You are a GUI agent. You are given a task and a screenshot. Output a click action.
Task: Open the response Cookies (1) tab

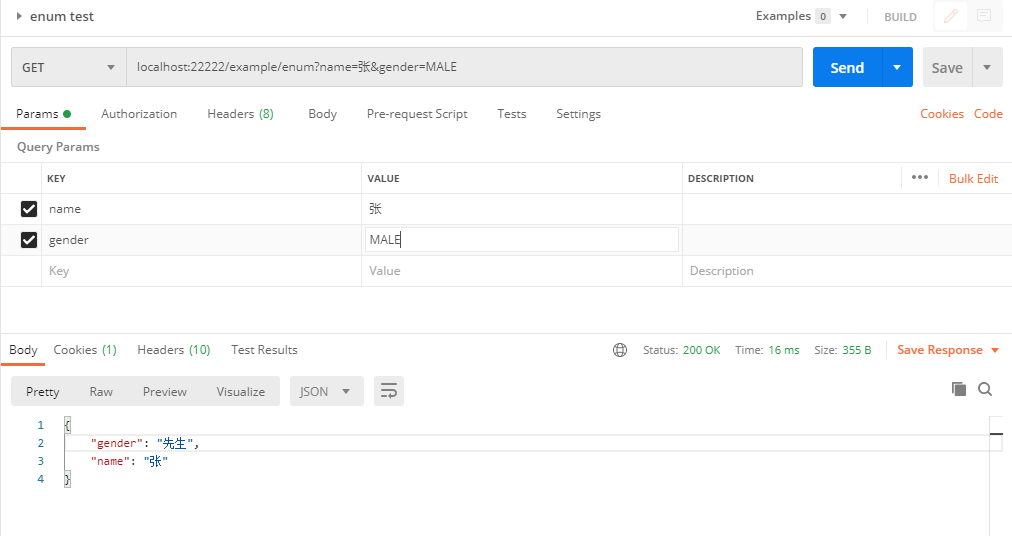tap(85, 350)
